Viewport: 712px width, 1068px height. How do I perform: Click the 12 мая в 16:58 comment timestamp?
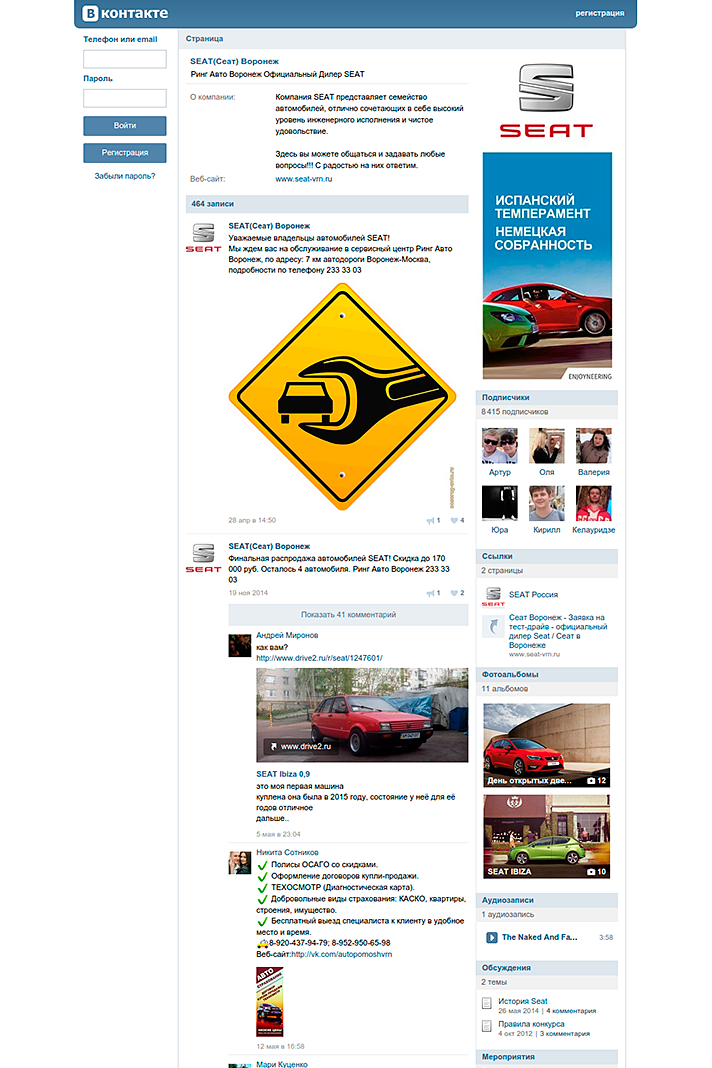pyautogui.click(x=280, y=1046)
